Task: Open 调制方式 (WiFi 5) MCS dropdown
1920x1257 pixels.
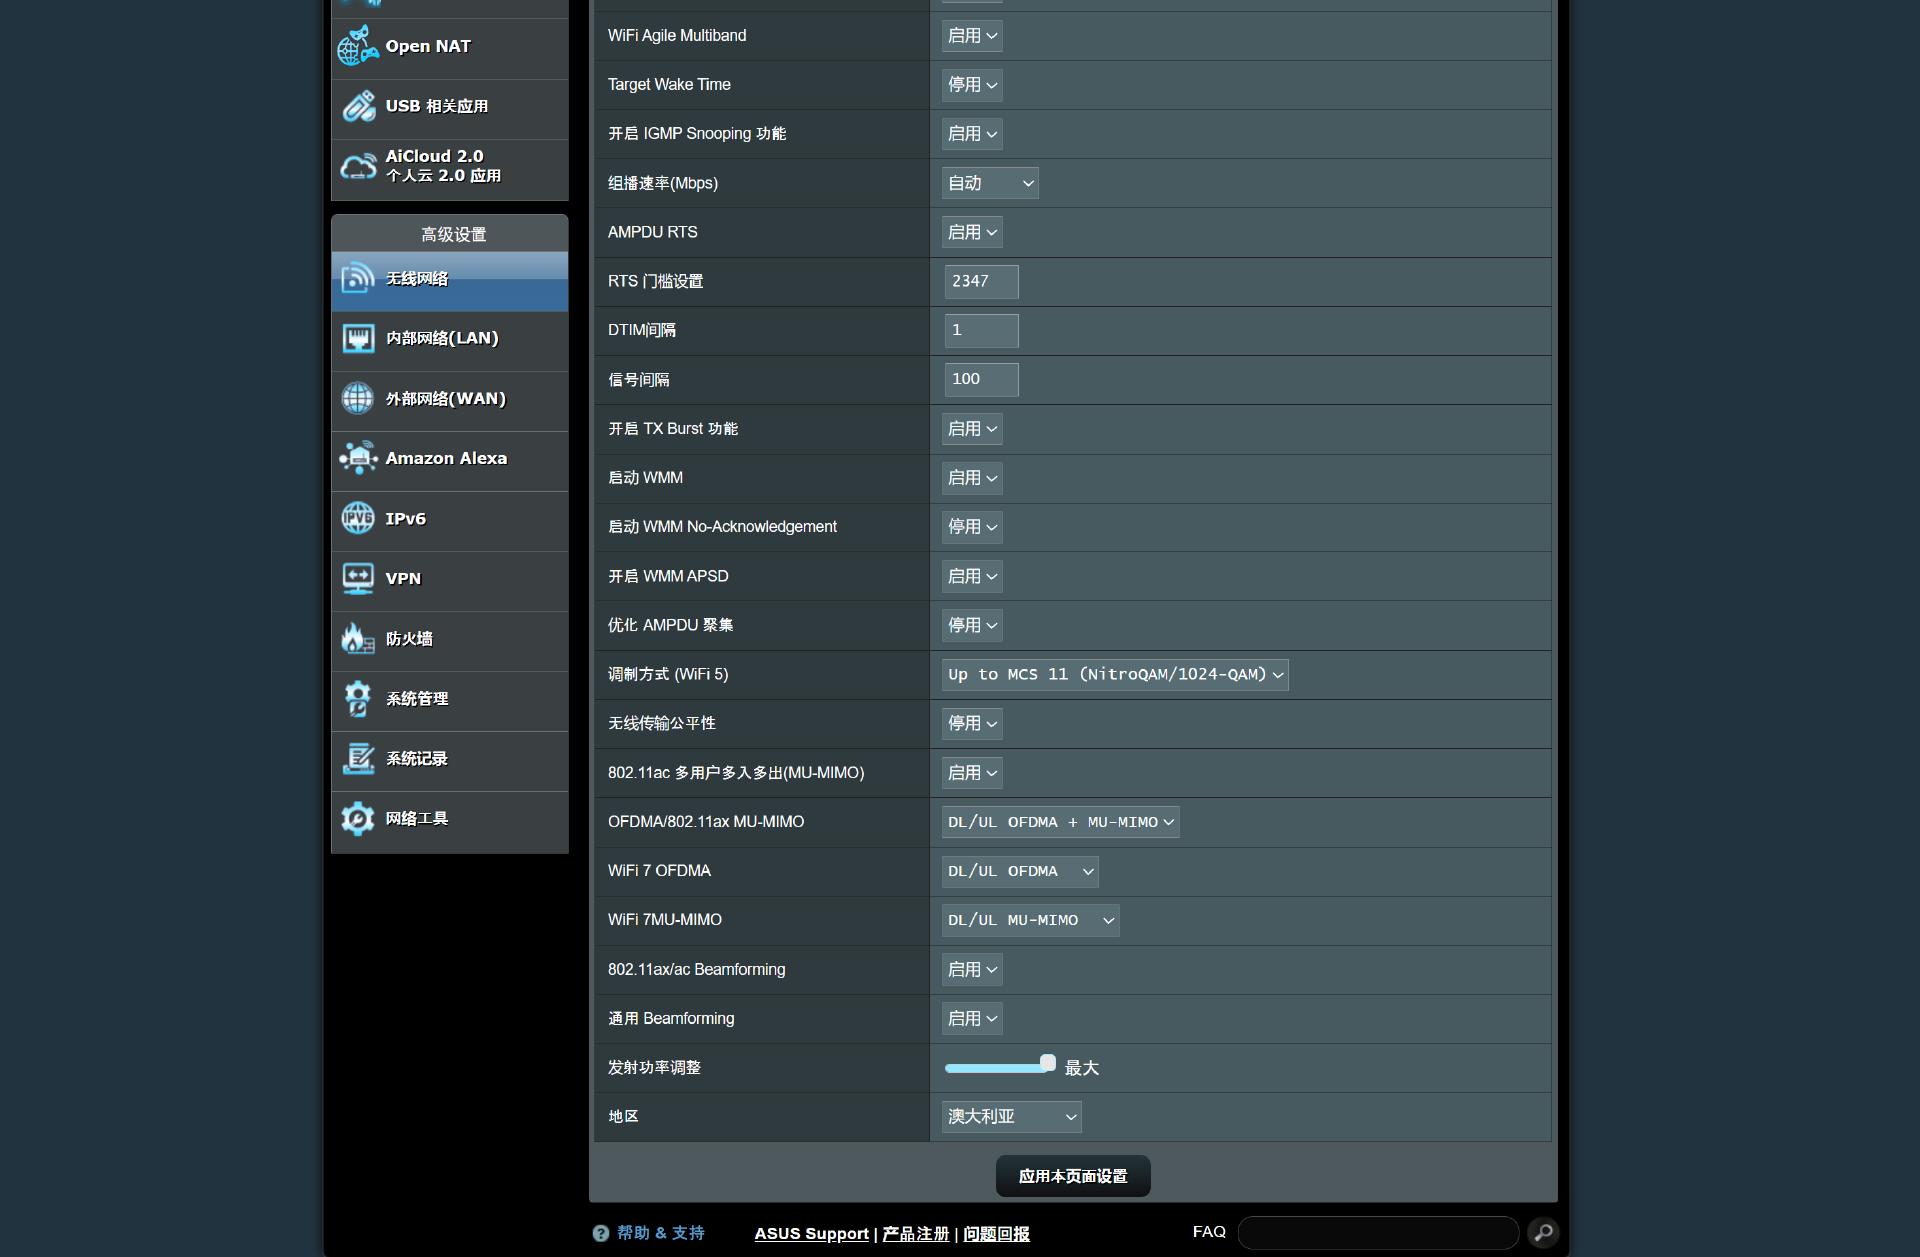Action: (x=1114, y=675)
